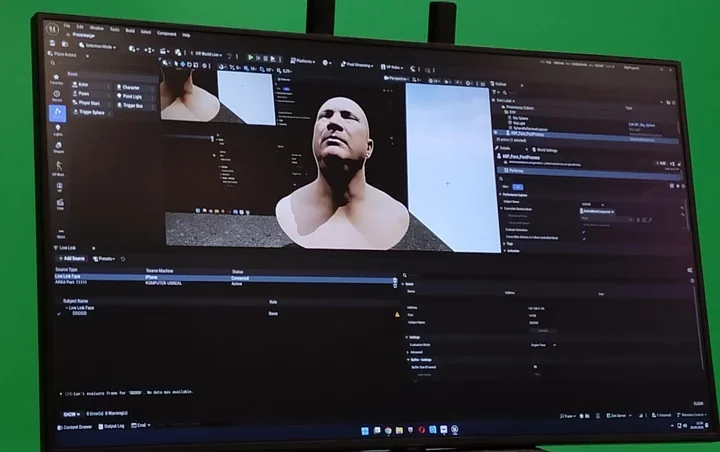This screenshot has width=720, height=452.
Task: Open the Lights category icon
Action: pos(58,130)
